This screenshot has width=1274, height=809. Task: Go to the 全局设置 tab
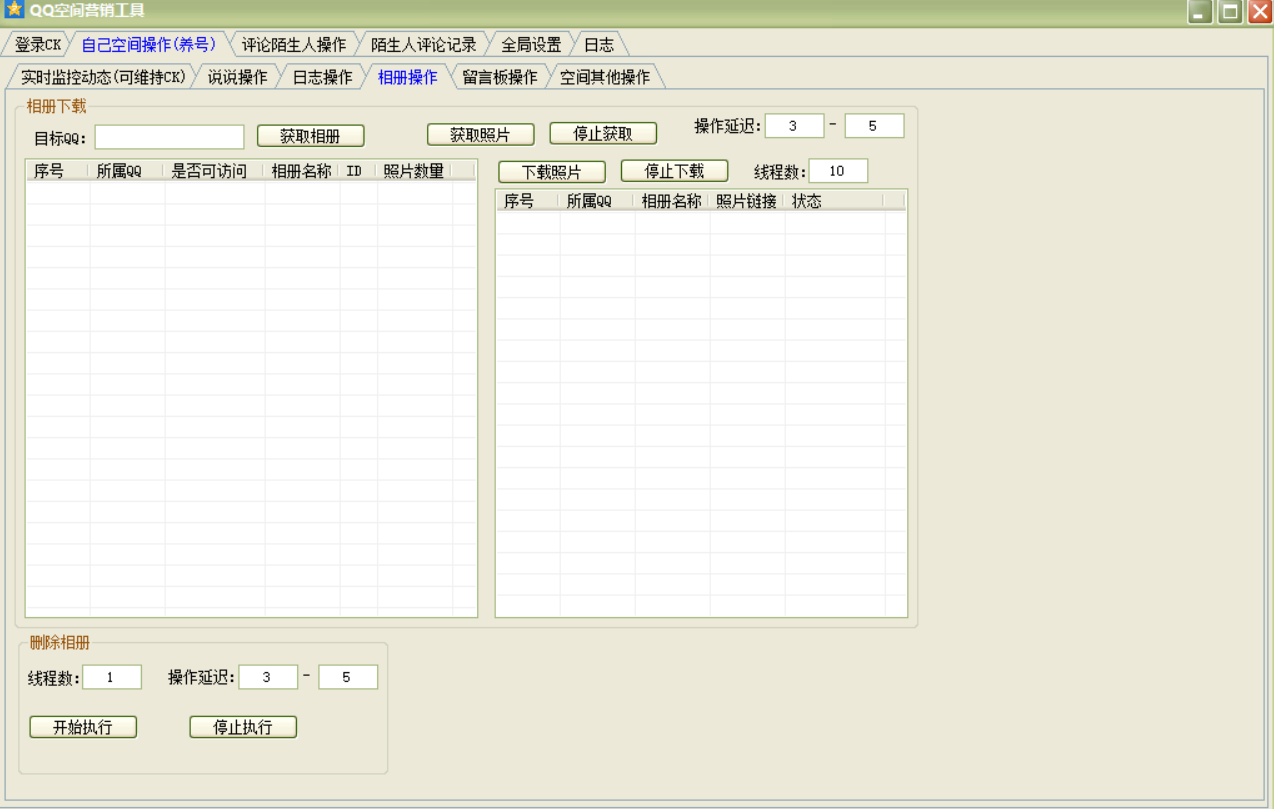[531, 44]
